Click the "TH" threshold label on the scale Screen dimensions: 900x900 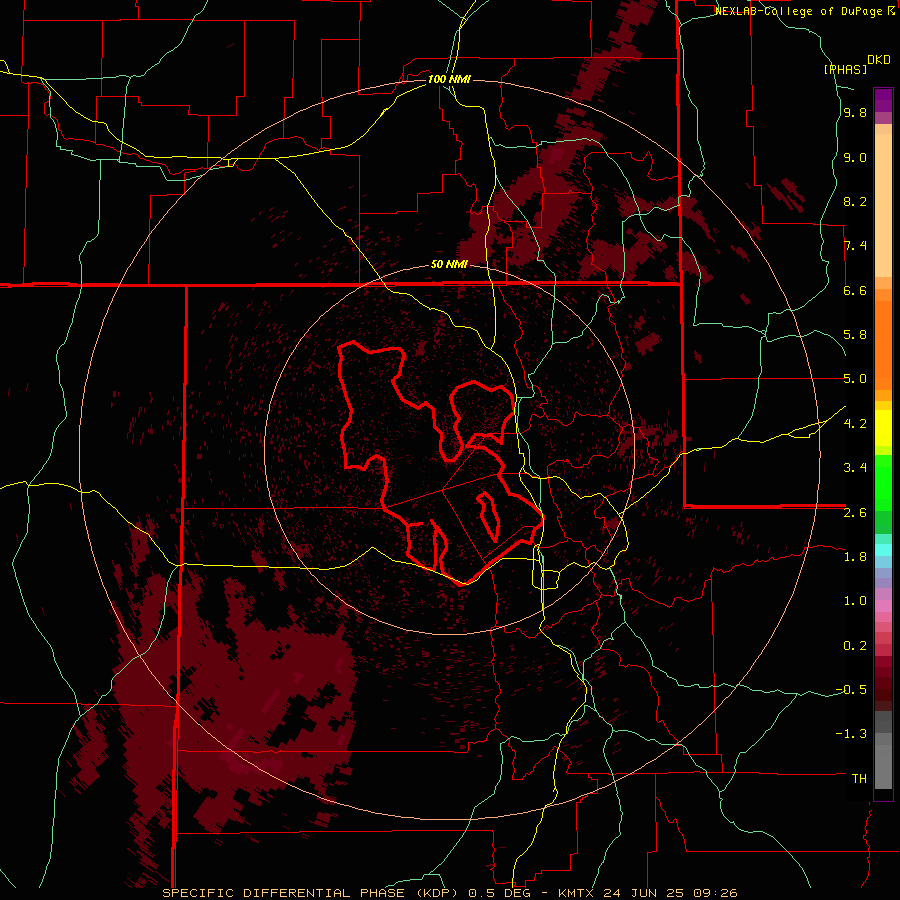point(859,779)
